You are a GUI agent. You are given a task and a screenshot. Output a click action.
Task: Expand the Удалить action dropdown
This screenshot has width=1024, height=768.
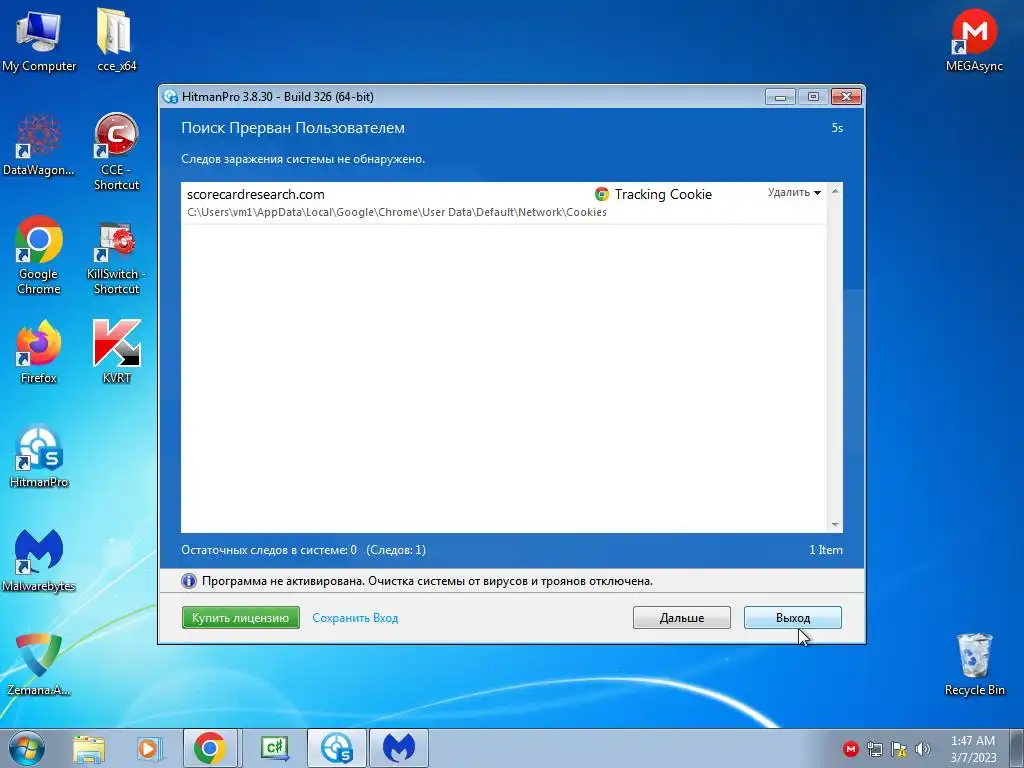tap(794, 193)
